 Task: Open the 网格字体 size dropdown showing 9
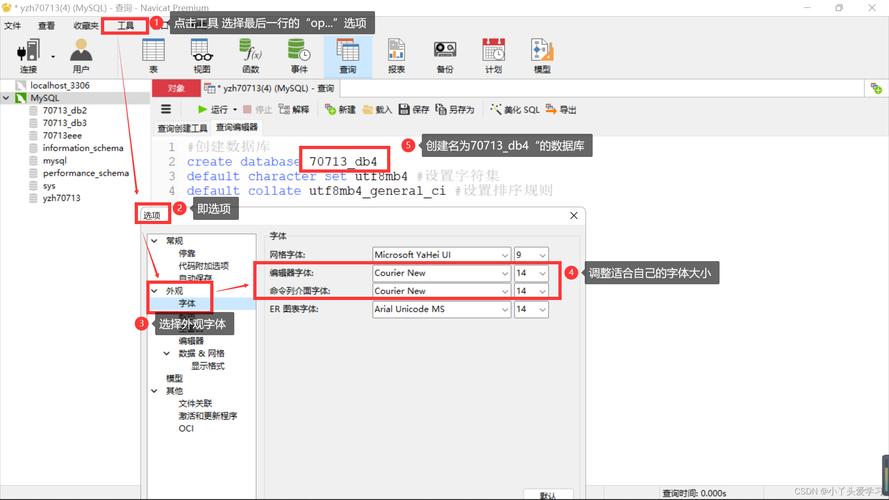pyautogui.click(x=531, y=255)
